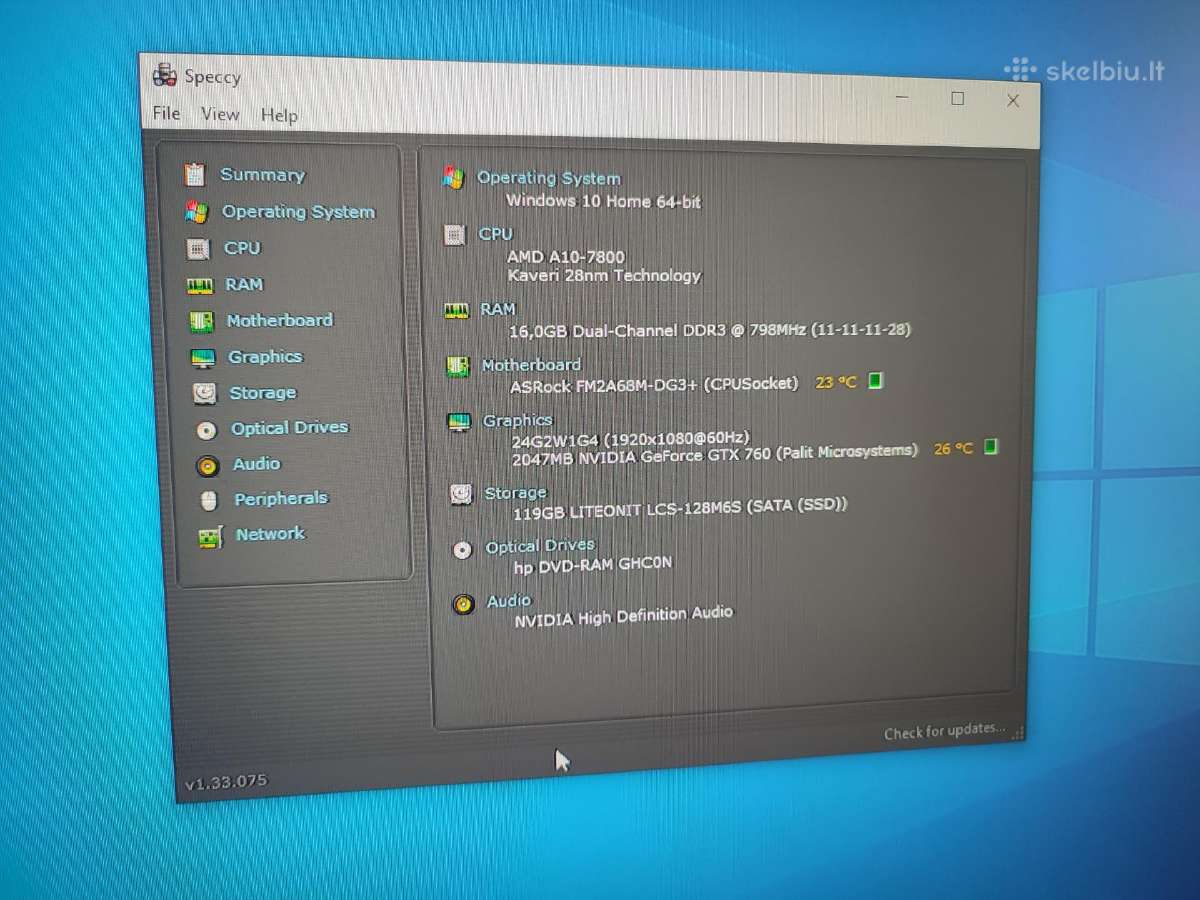Click the Operating System Windows flag sidebar icon

[x=196, y=212]
